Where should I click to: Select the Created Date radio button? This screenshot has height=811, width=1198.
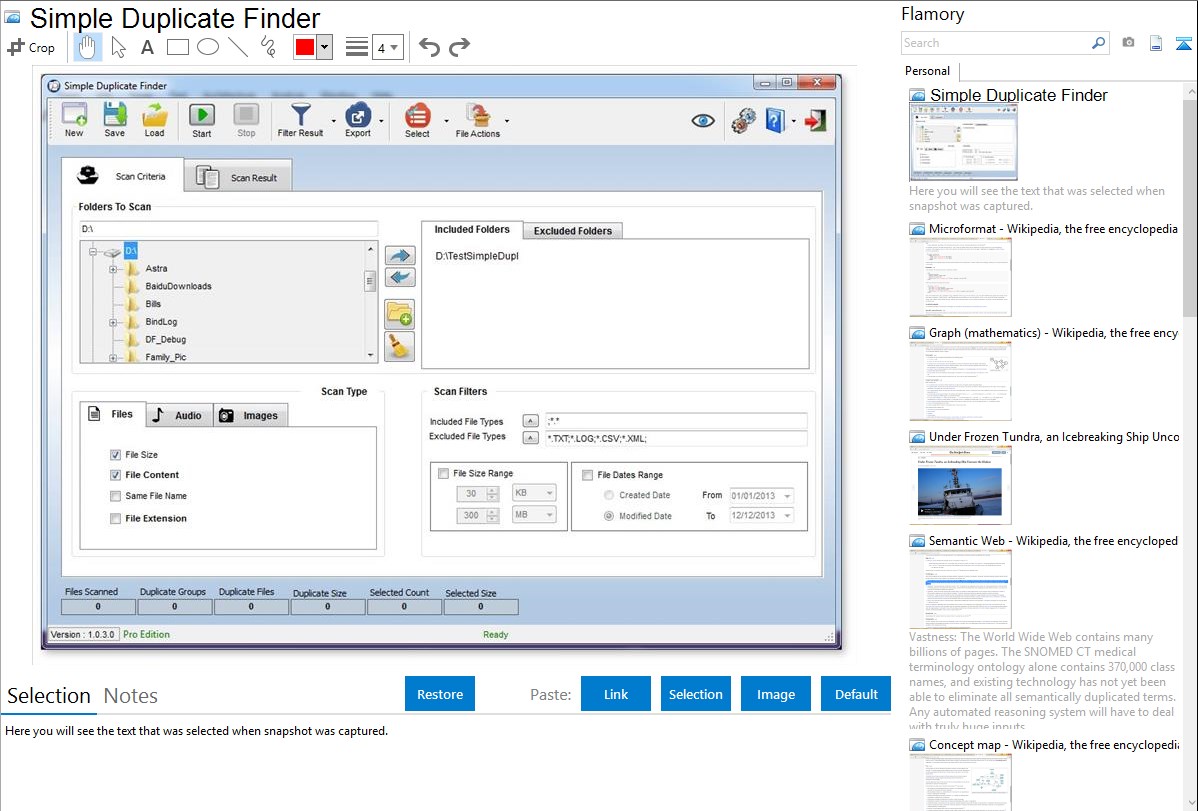pyautogui.click(x=609, y=495)
